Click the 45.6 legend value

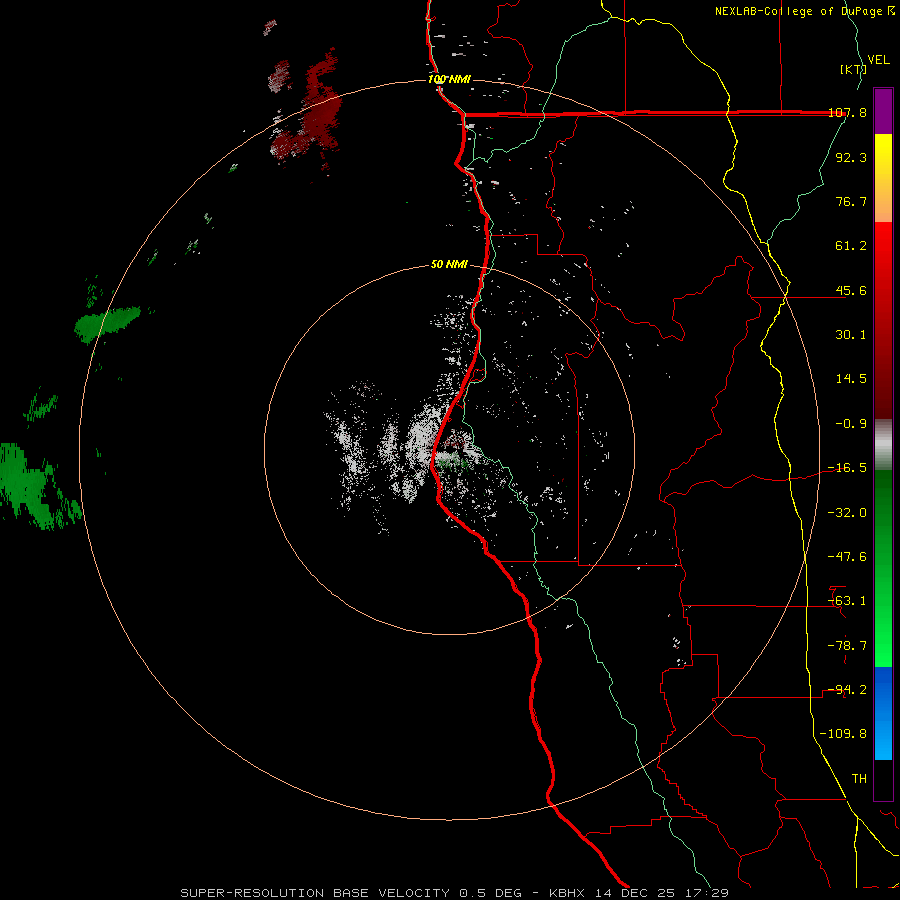pyautogui.click(x=851, y=290)
